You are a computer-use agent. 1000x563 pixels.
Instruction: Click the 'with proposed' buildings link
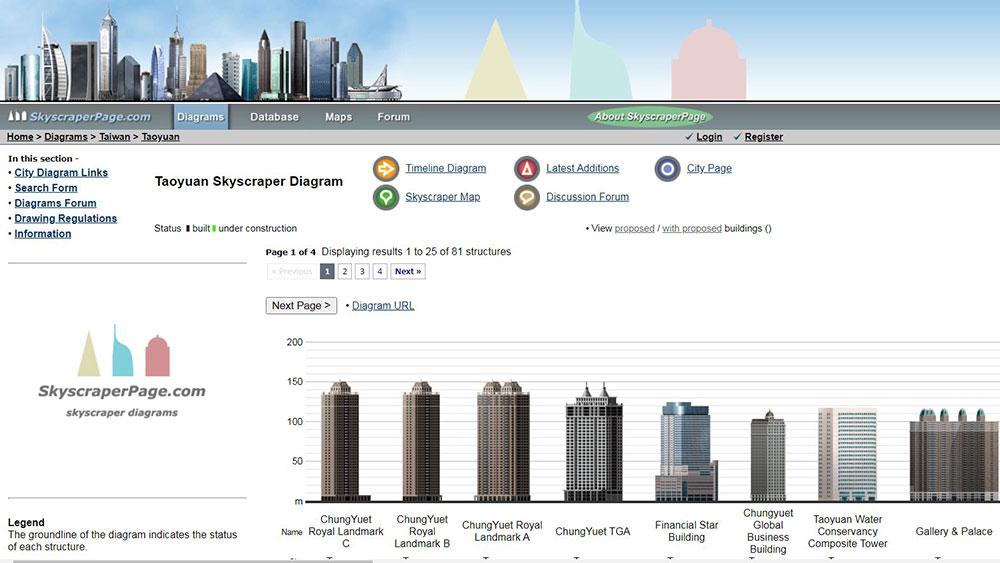(692, 228)
